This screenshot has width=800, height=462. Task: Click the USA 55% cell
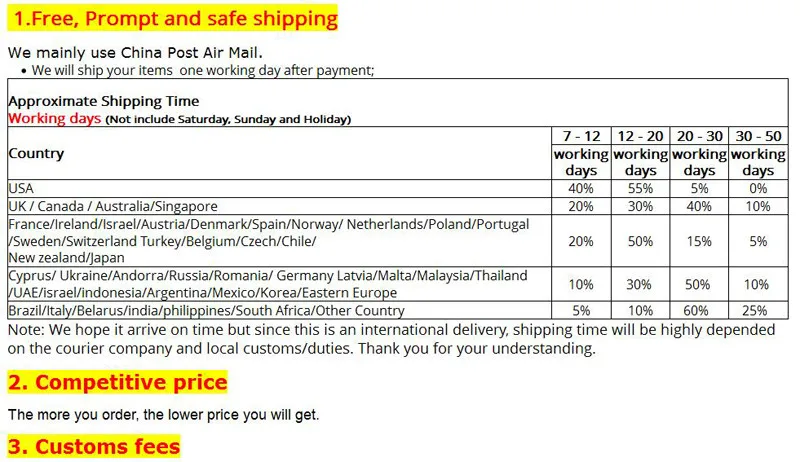(640, 189)
